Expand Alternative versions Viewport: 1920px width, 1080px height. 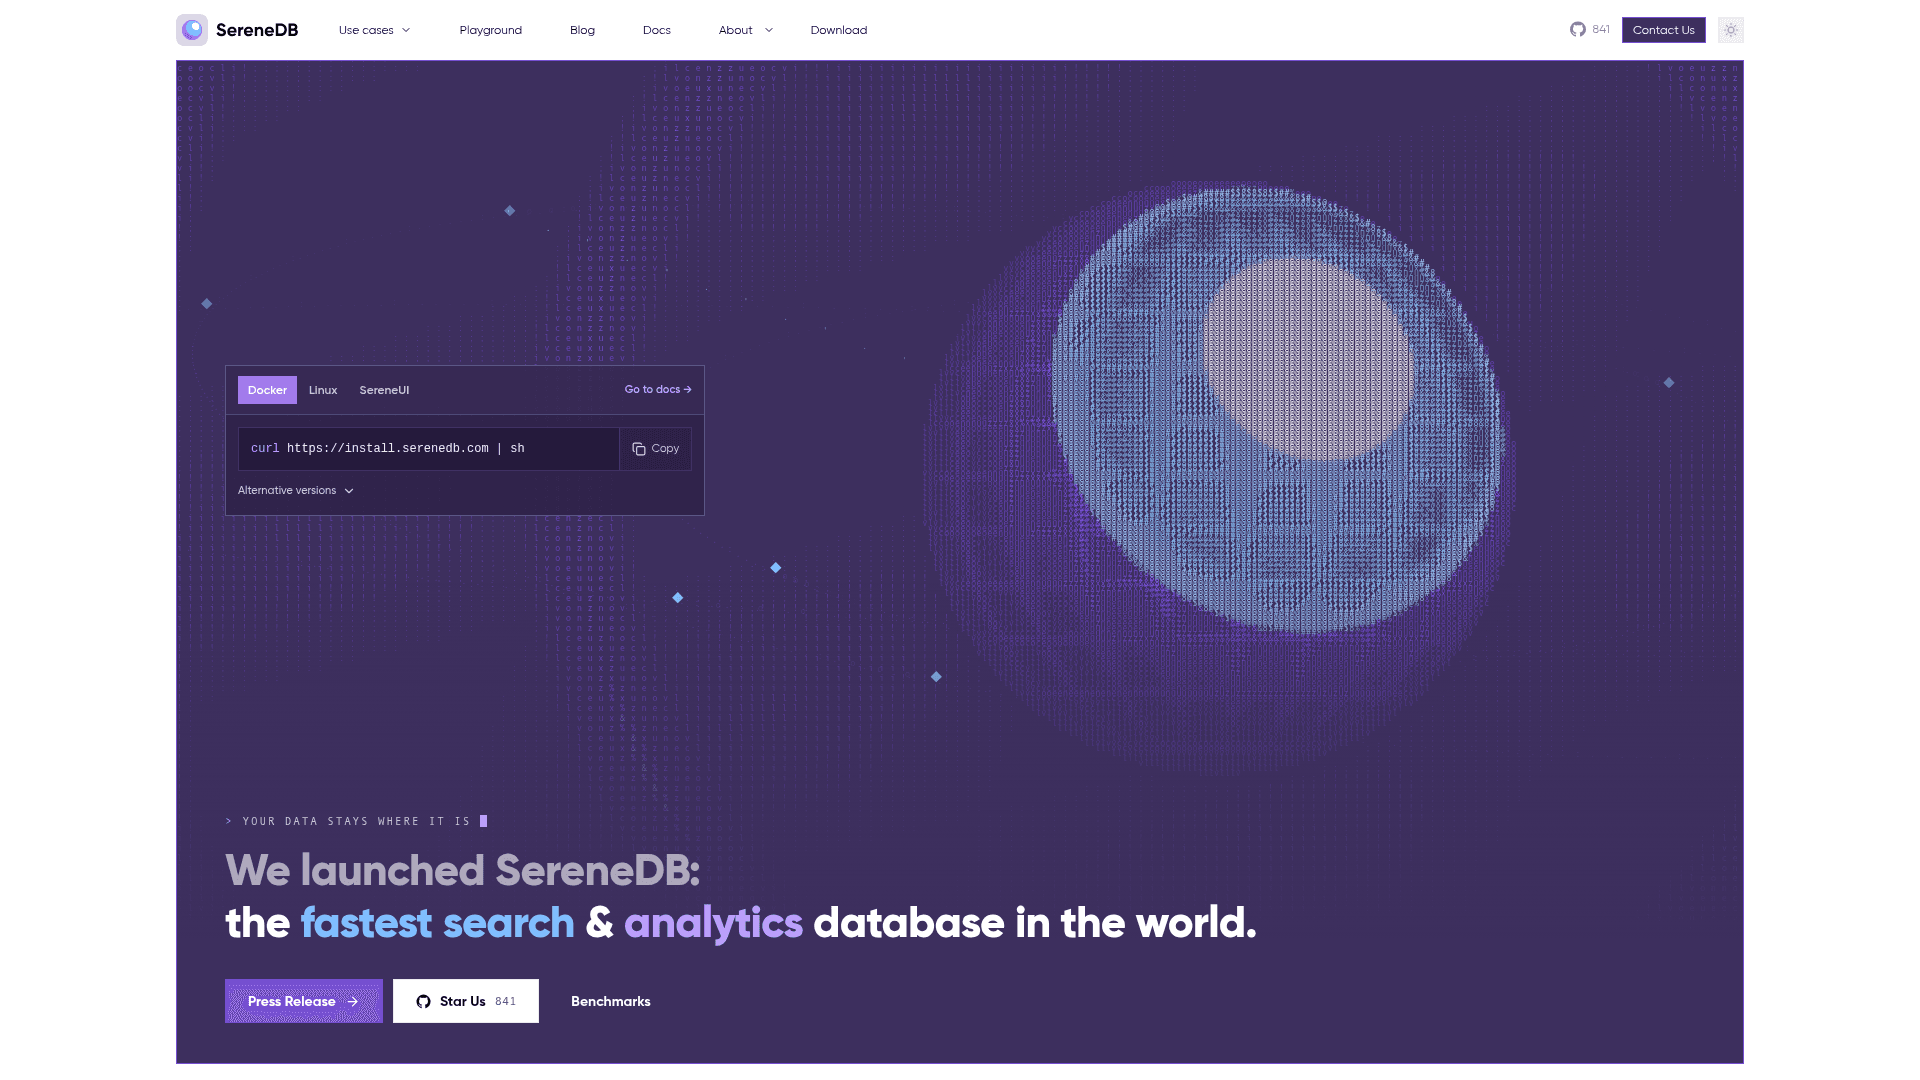click(x=296, y=491)
